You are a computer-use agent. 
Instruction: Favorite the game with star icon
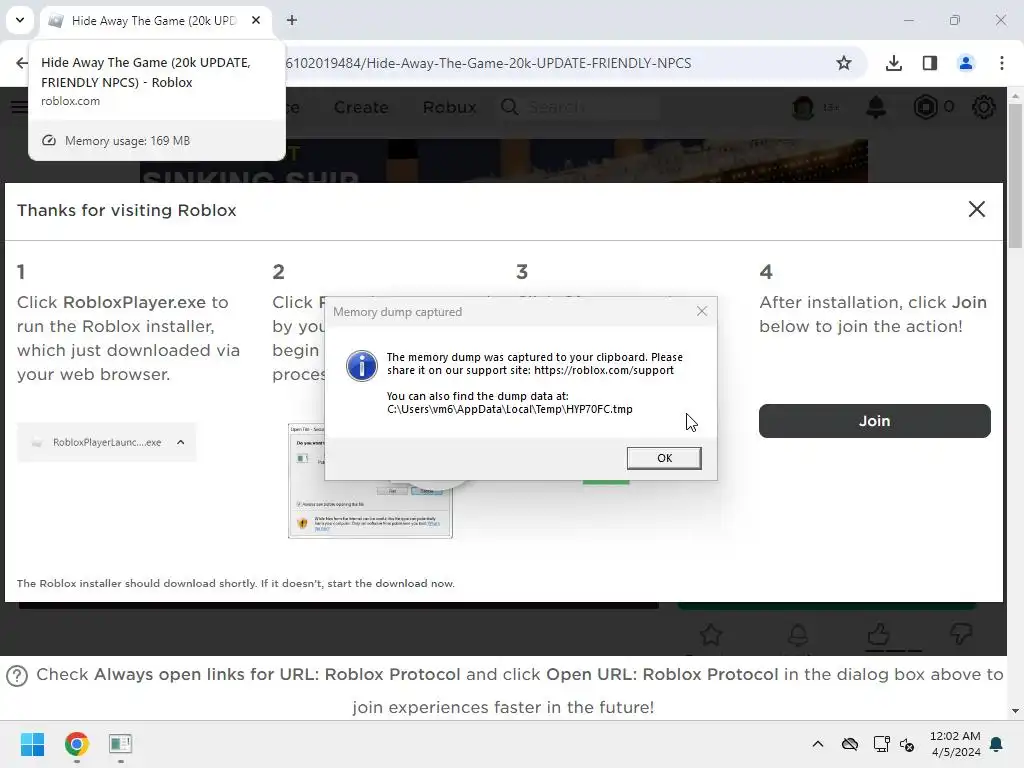pyautogui.click(x=711, y=634)
